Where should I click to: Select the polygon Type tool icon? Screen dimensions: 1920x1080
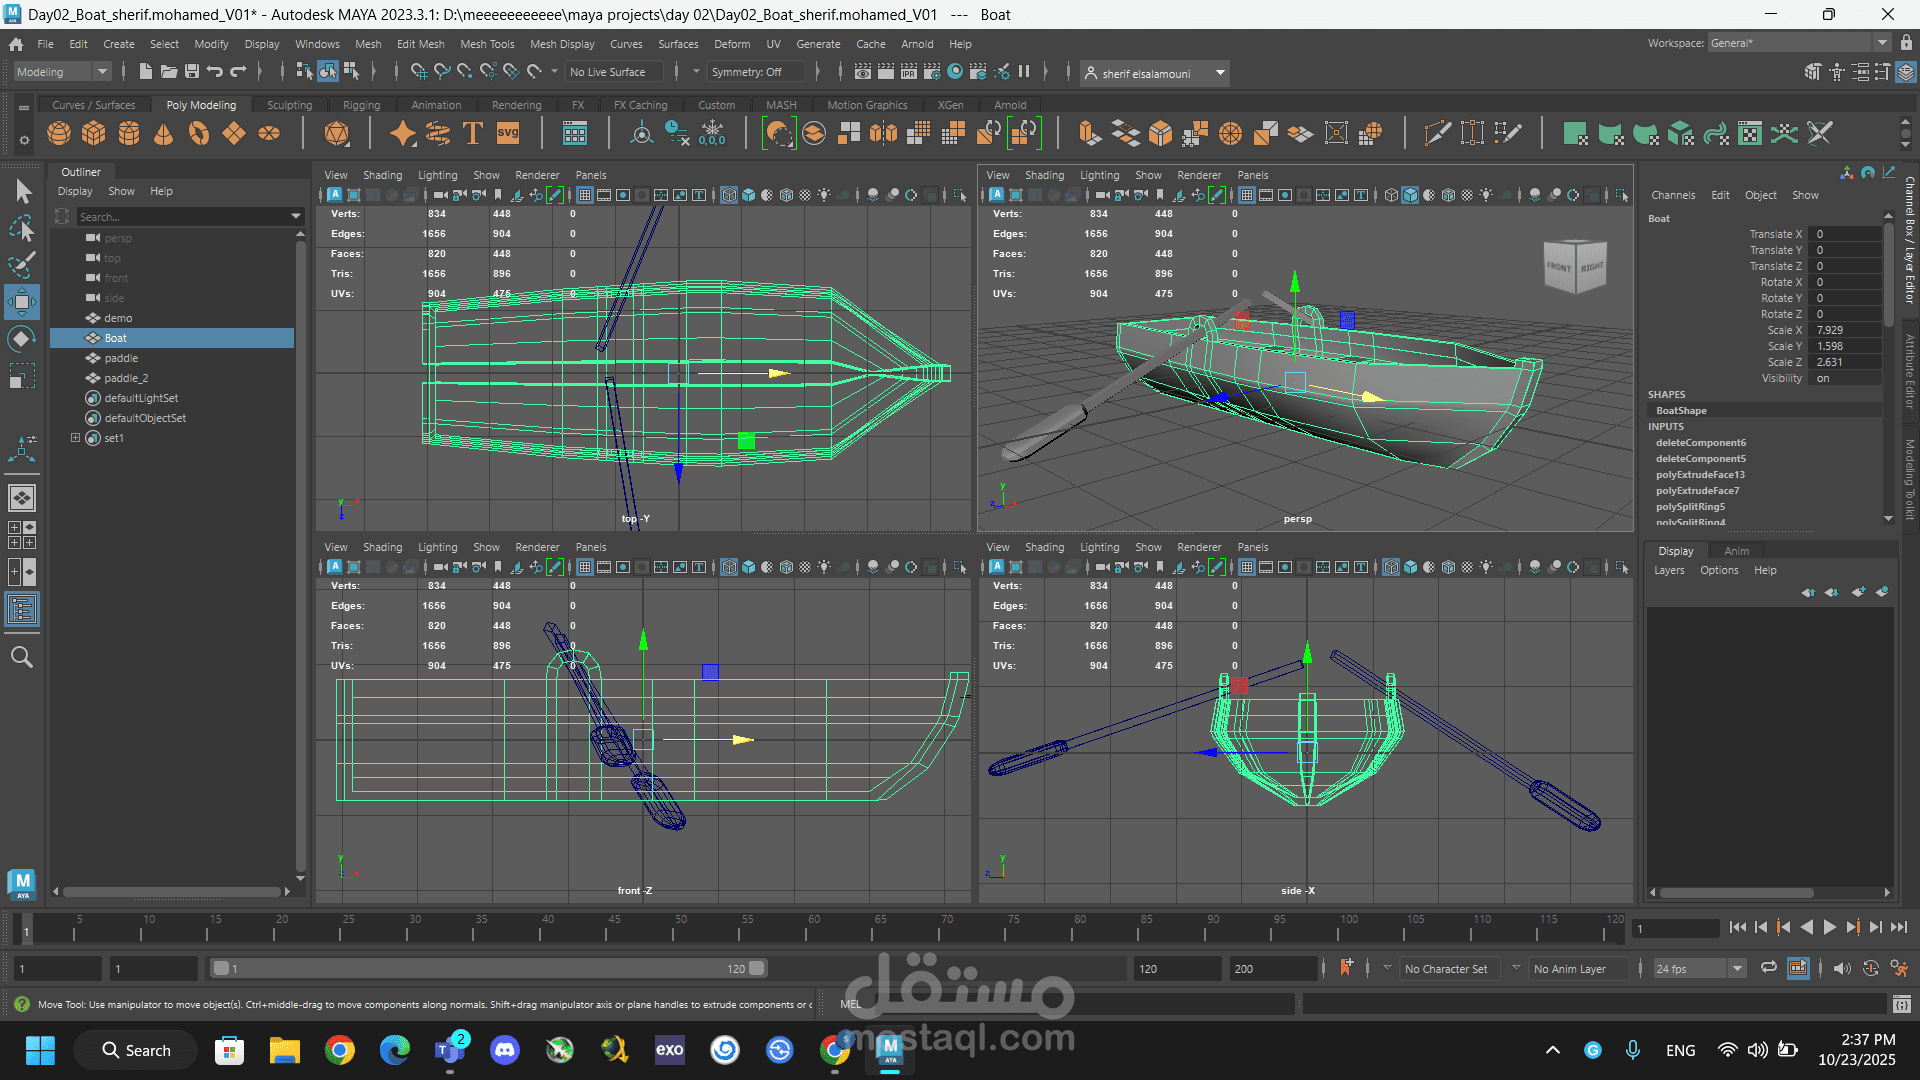473,133
